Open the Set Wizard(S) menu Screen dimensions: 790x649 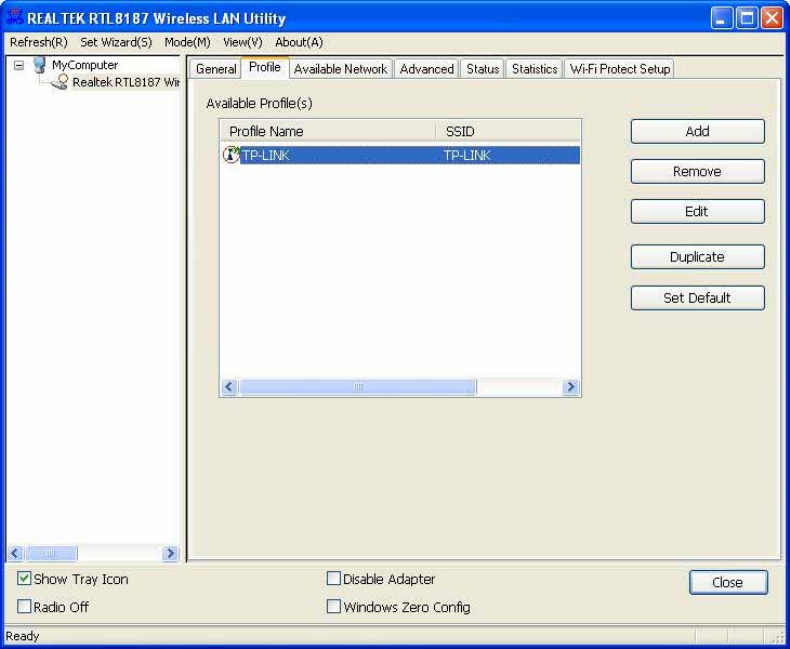coord(116,42)
